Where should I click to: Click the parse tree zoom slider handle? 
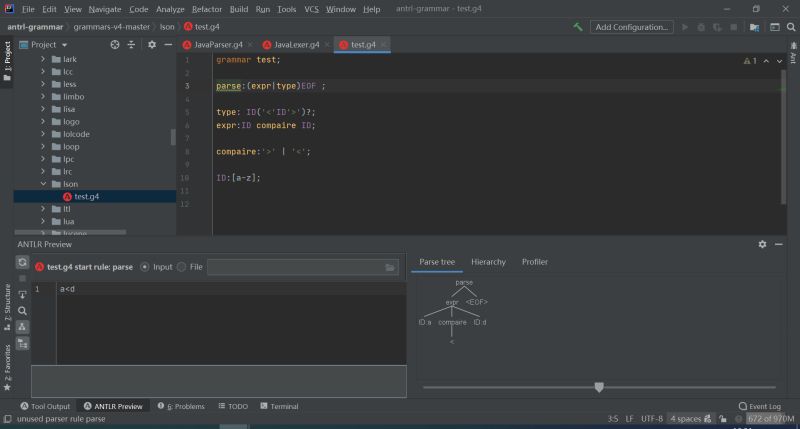[x=599, y=387]
